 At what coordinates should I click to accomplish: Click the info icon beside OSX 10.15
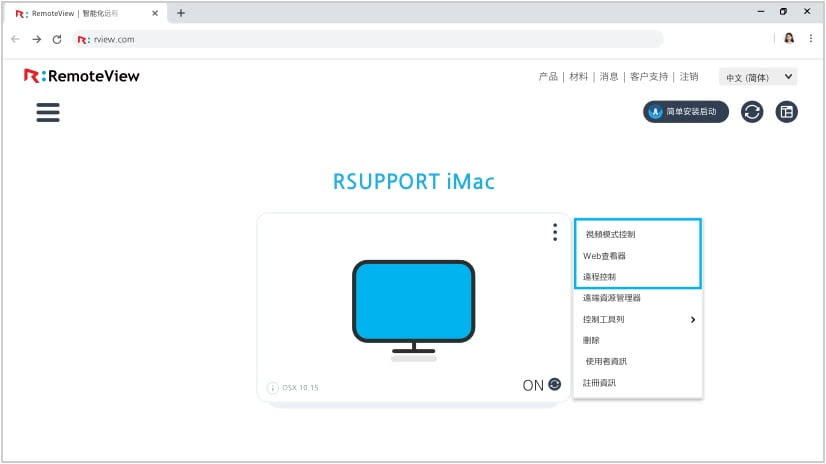[x=272, y=388]
